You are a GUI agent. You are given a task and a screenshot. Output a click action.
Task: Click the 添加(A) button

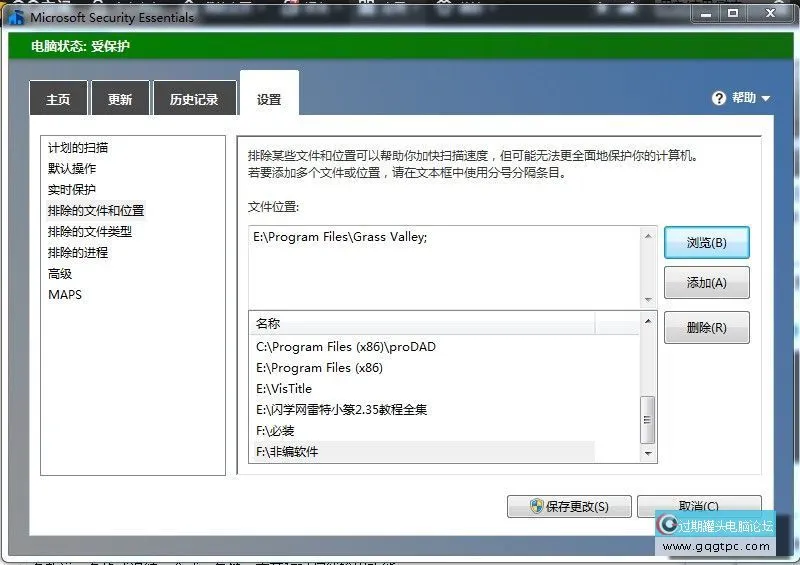pos(707,282)
